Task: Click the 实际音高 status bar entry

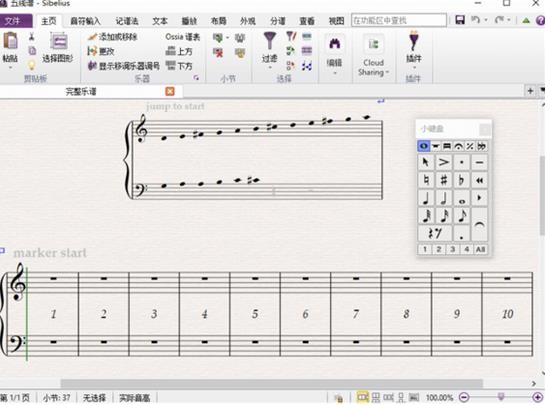Action: point(135,397)
